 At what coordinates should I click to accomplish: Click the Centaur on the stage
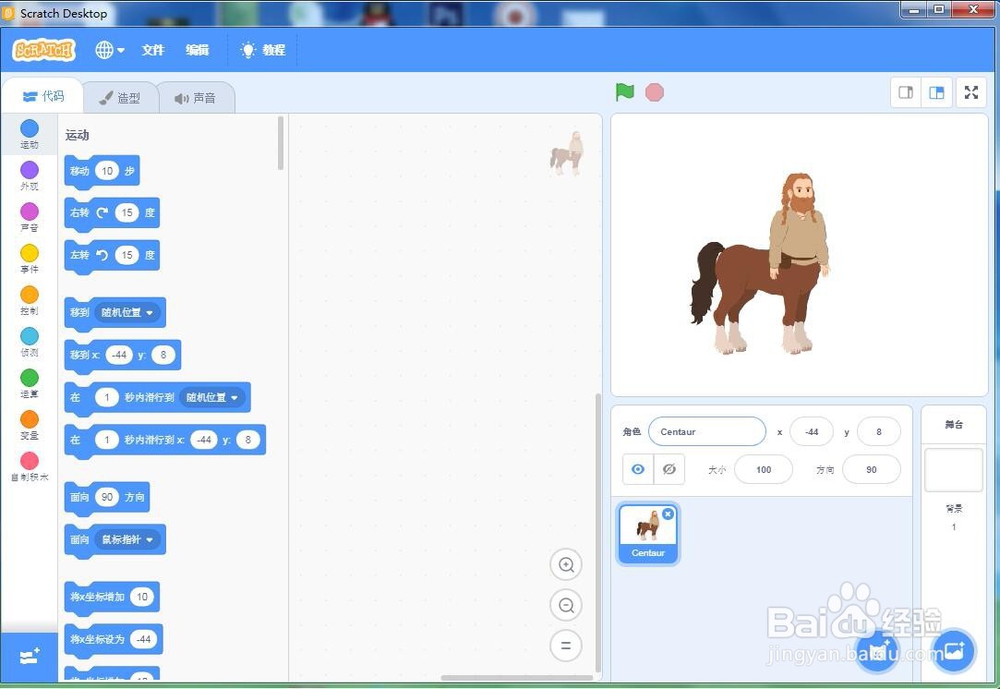click(762, 263)
